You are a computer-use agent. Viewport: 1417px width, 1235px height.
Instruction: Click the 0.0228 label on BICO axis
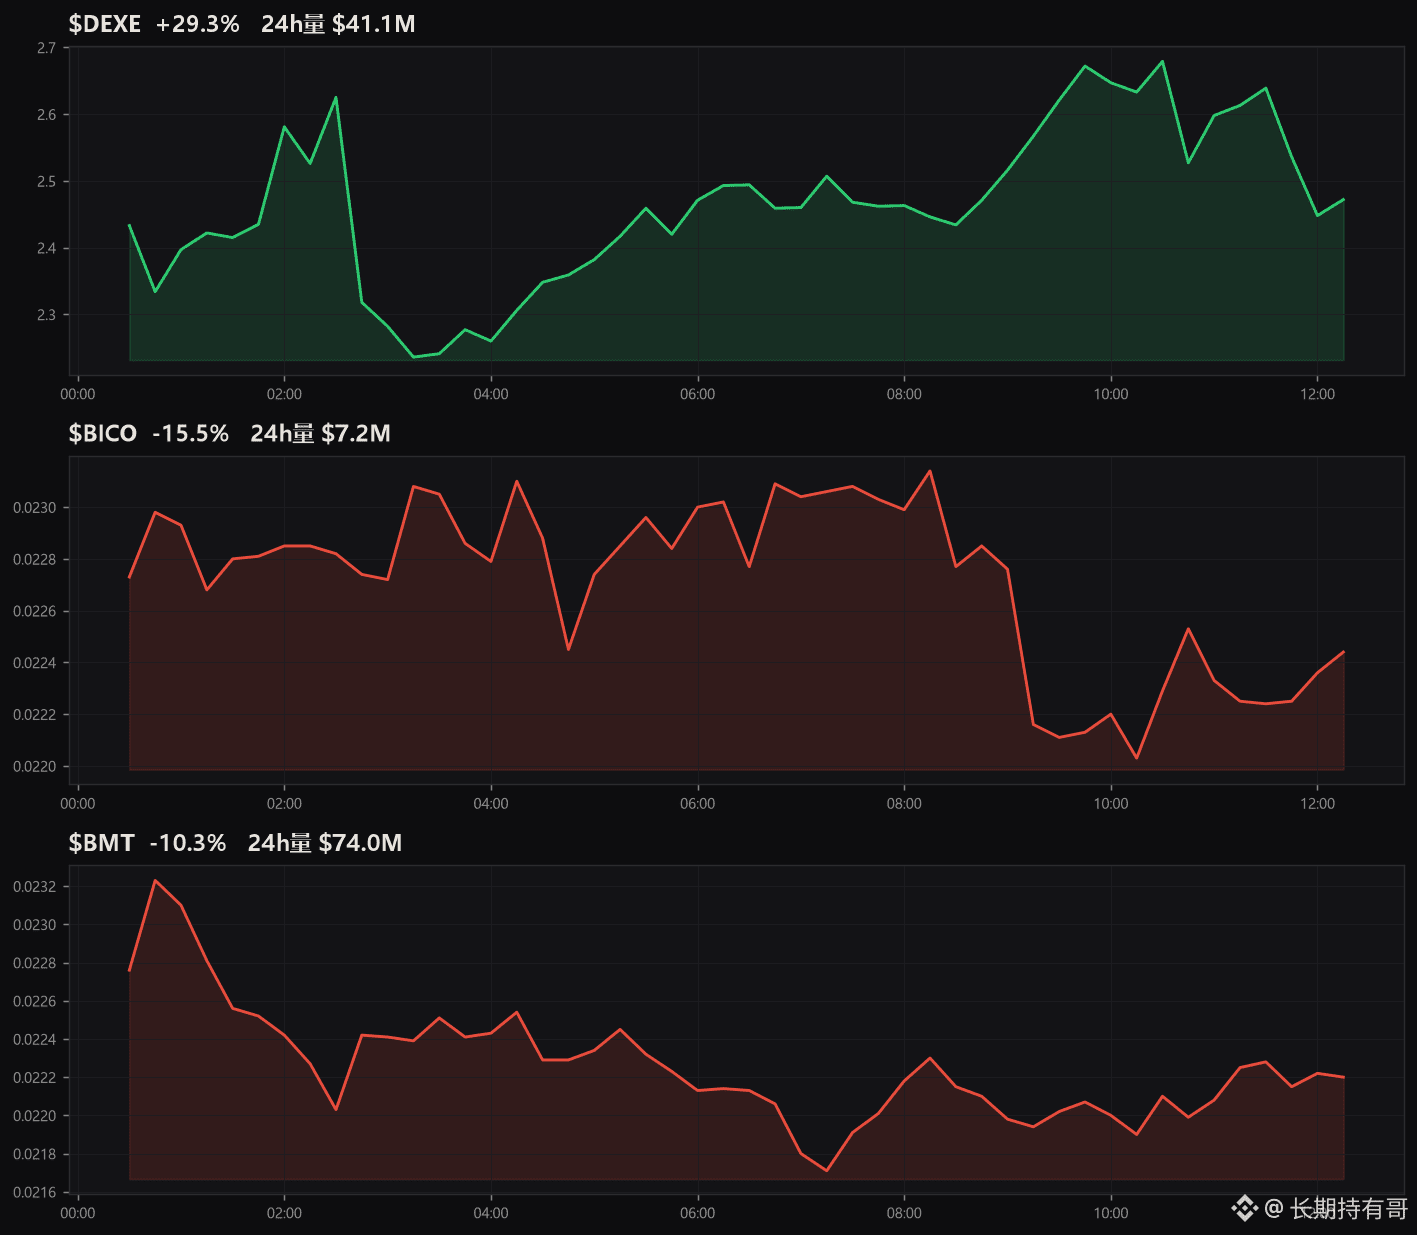point(35,560)
